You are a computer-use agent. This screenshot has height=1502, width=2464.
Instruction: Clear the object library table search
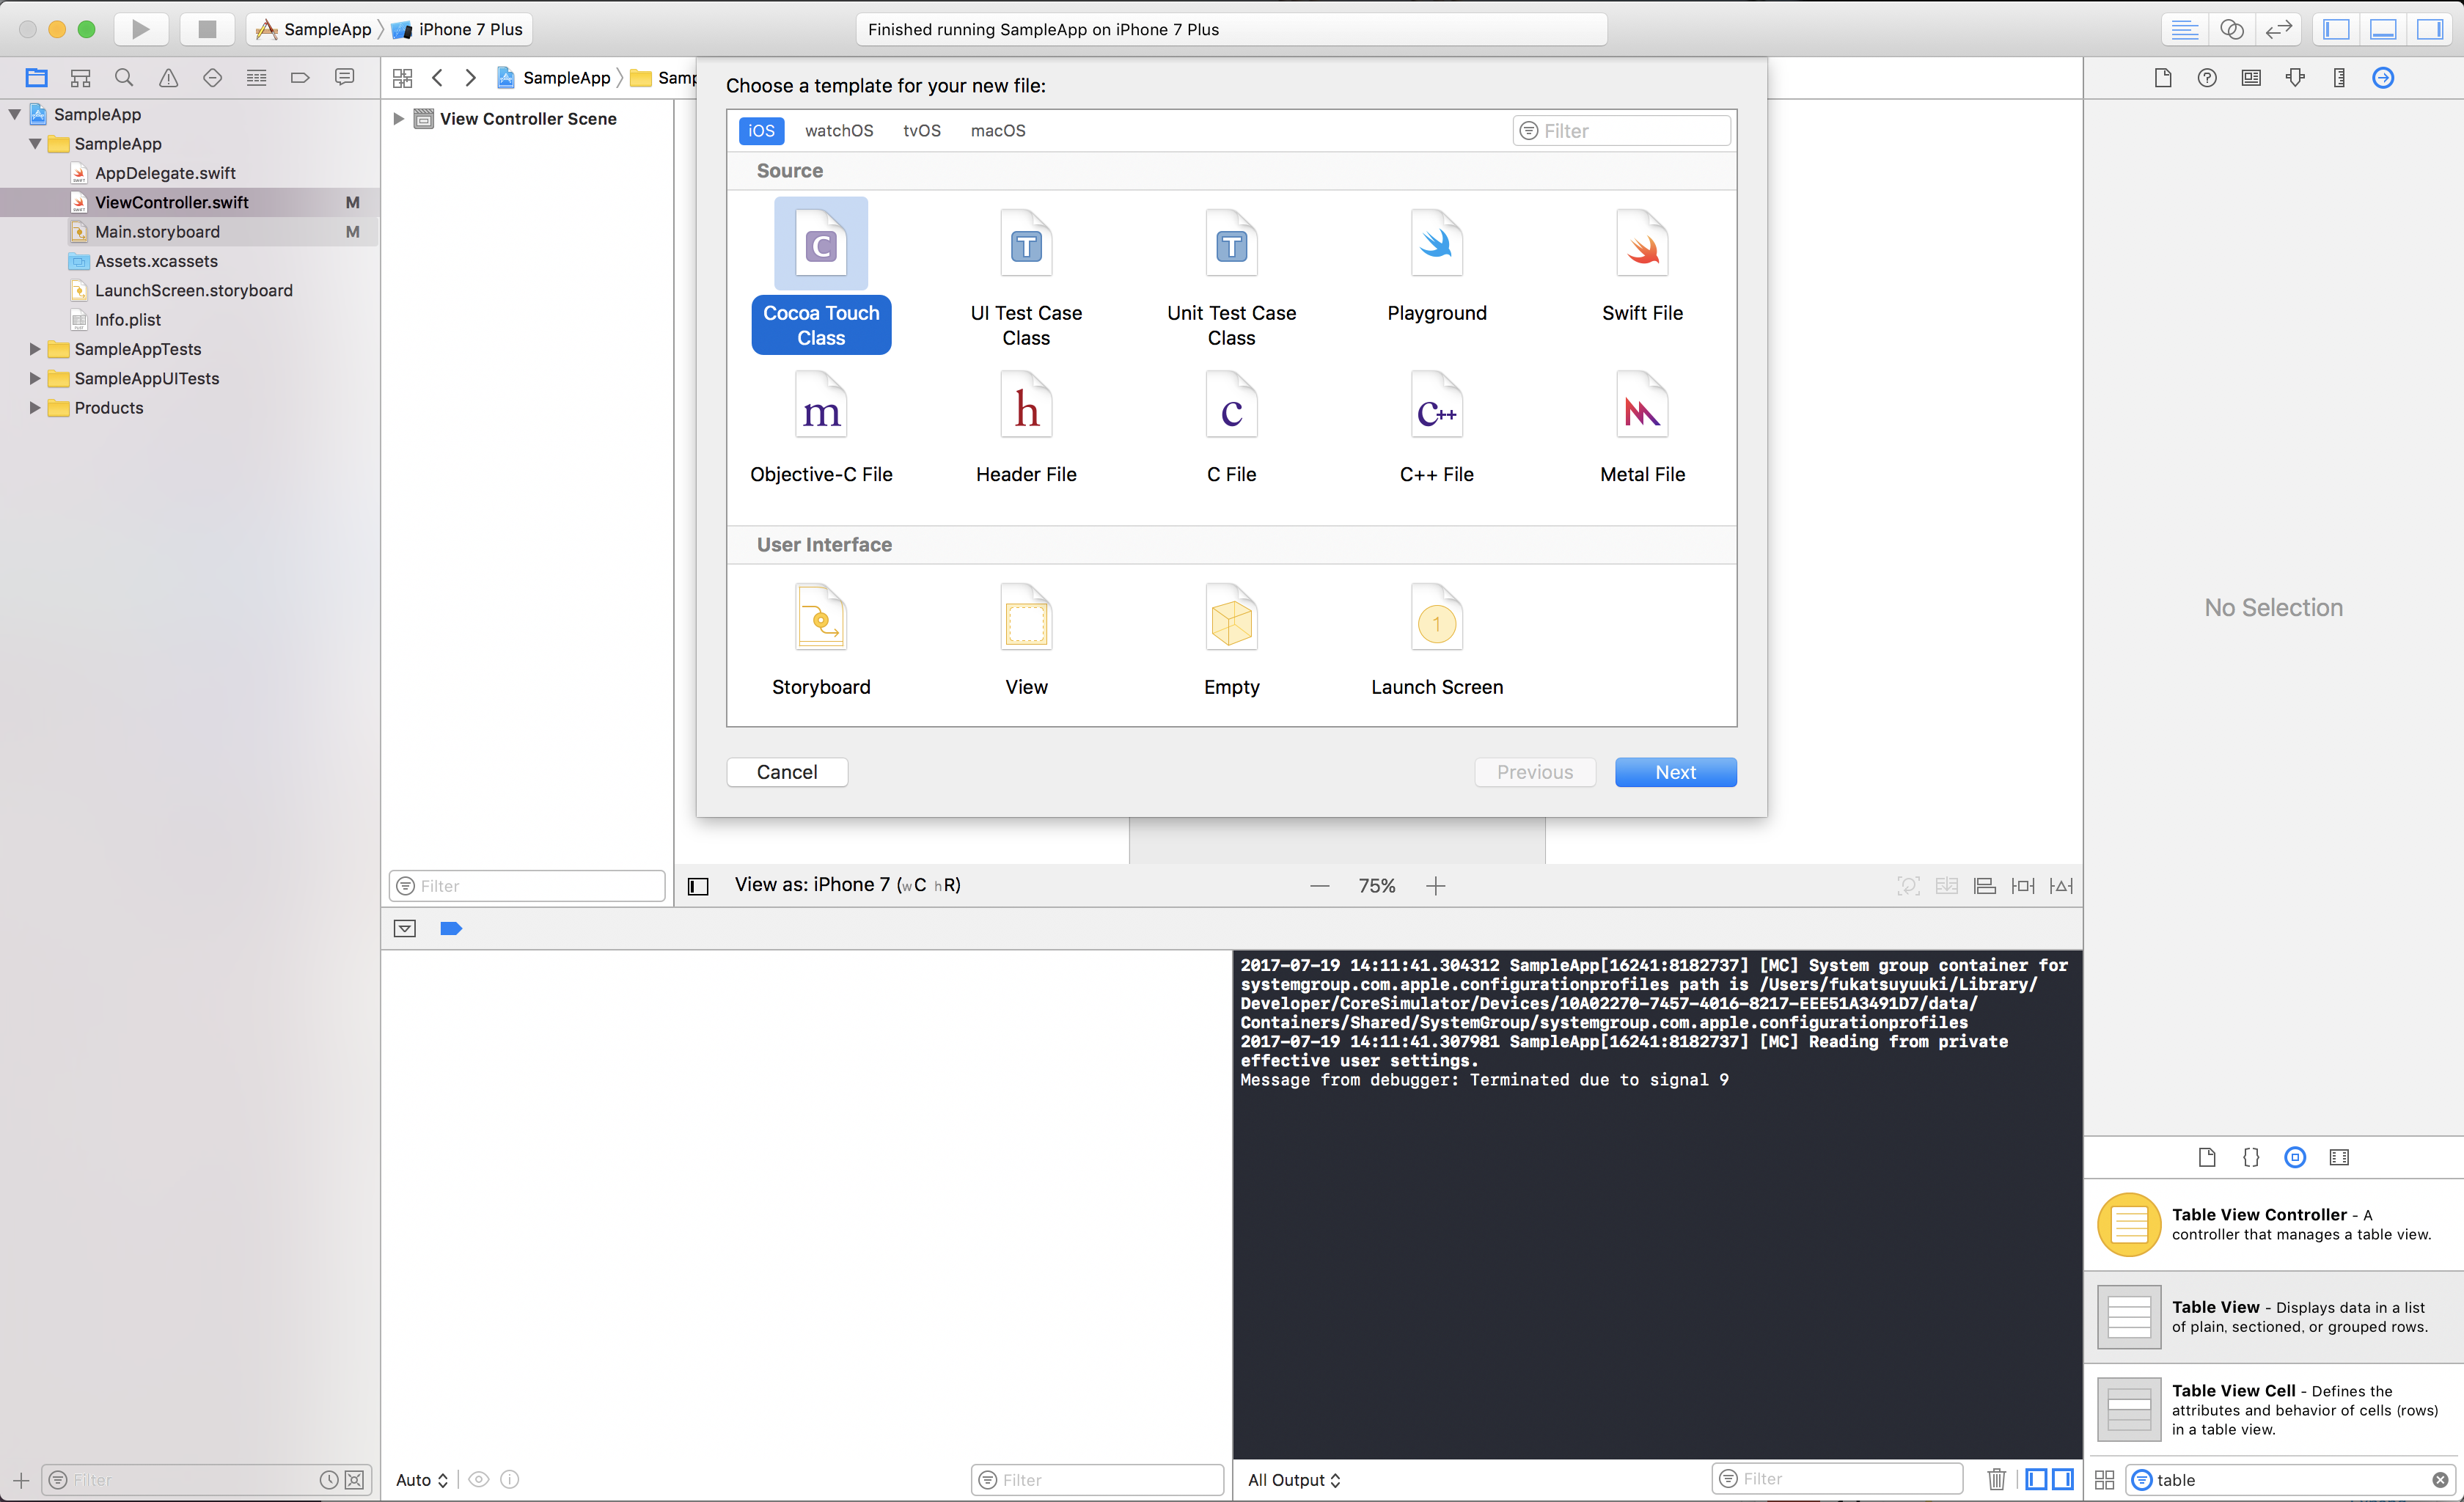coord(2440,1480)
